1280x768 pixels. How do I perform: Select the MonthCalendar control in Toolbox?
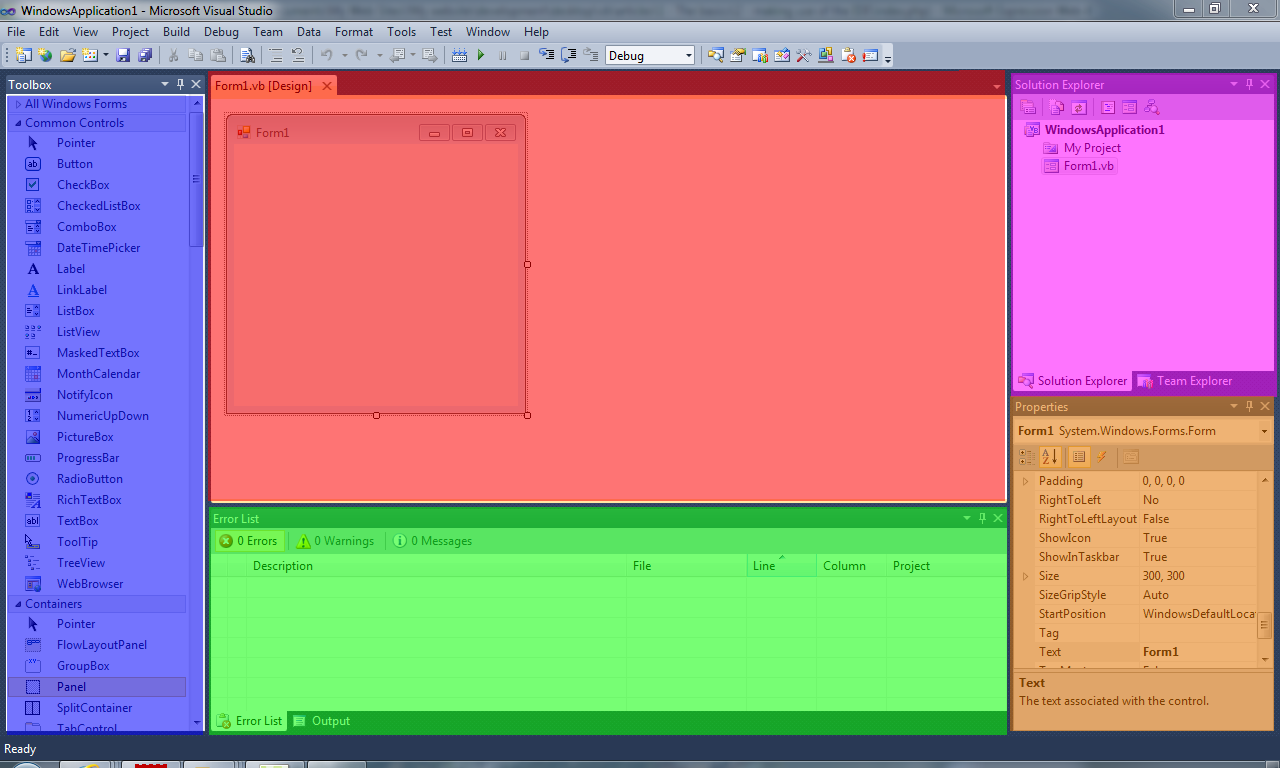(x=97, y=374)
